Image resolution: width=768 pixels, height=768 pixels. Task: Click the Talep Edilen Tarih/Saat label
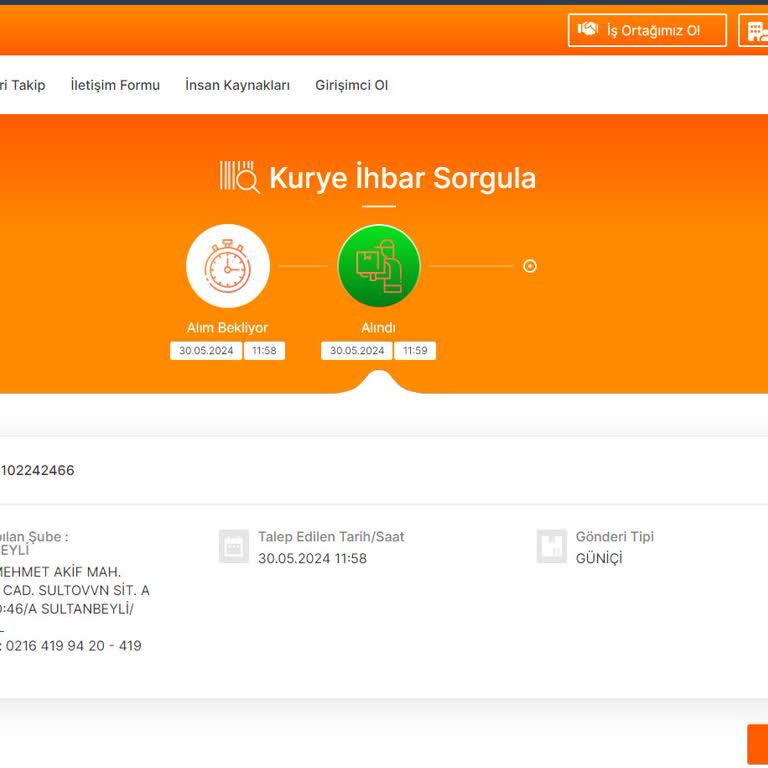pos(331,537)
